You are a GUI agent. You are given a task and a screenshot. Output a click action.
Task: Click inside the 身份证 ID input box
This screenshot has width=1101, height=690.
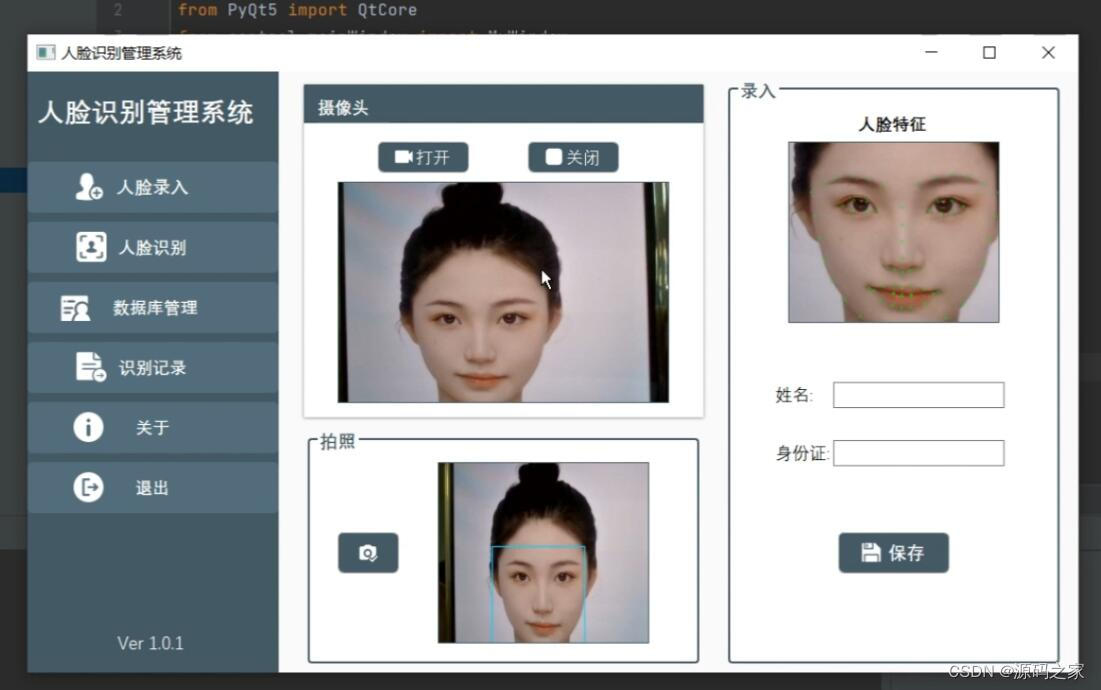point(918,452)
